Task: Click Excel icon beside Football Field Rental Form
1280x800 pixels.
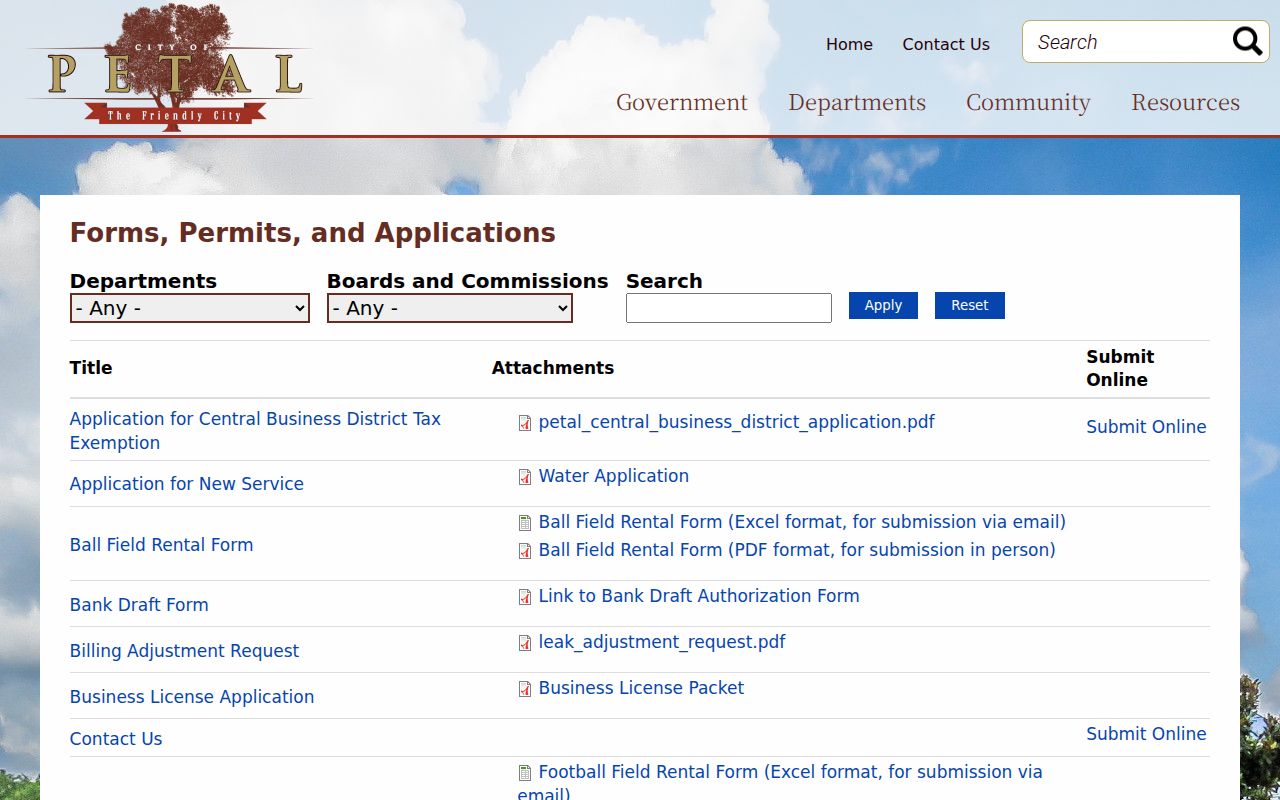Action: click(x=525, y=773)
